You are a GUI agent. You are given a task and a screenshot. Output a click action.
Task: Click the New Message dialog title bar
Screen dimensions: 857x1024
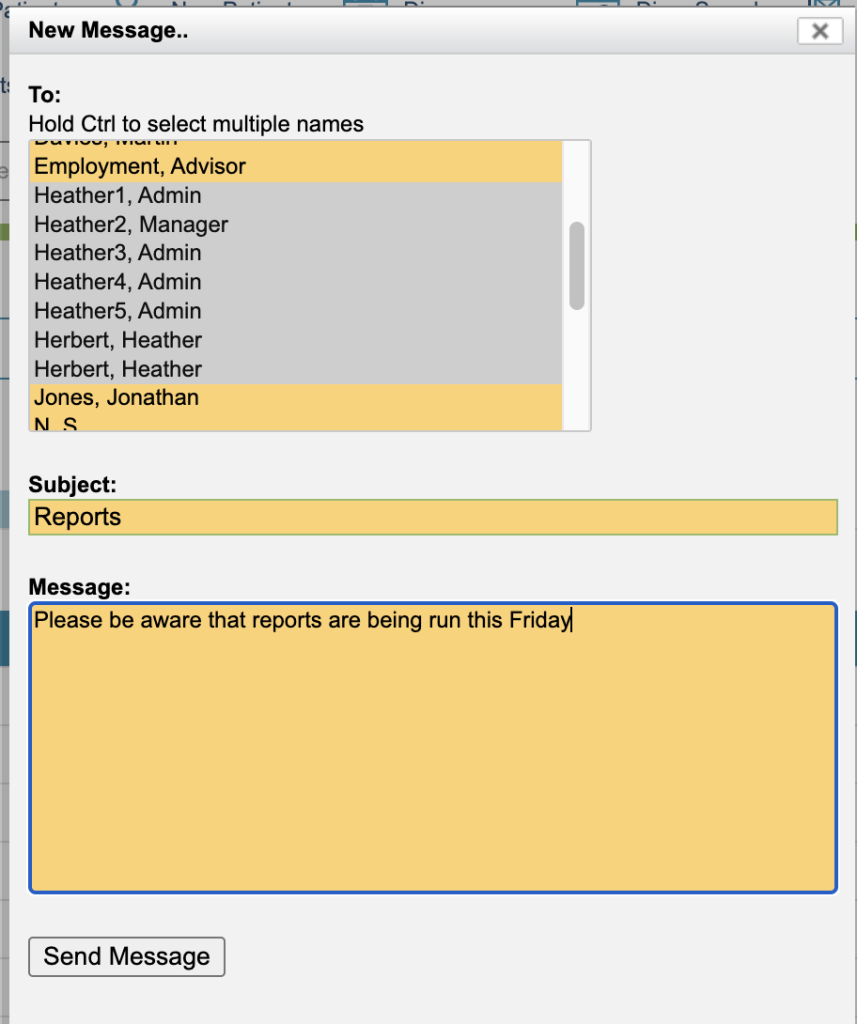click(400, 31)
